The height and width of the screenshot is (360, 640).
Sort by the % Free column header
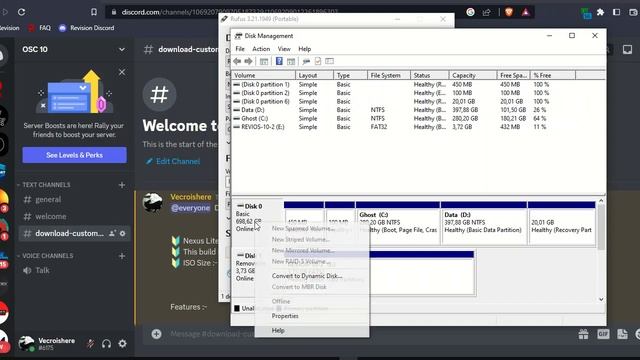[553, 76]
